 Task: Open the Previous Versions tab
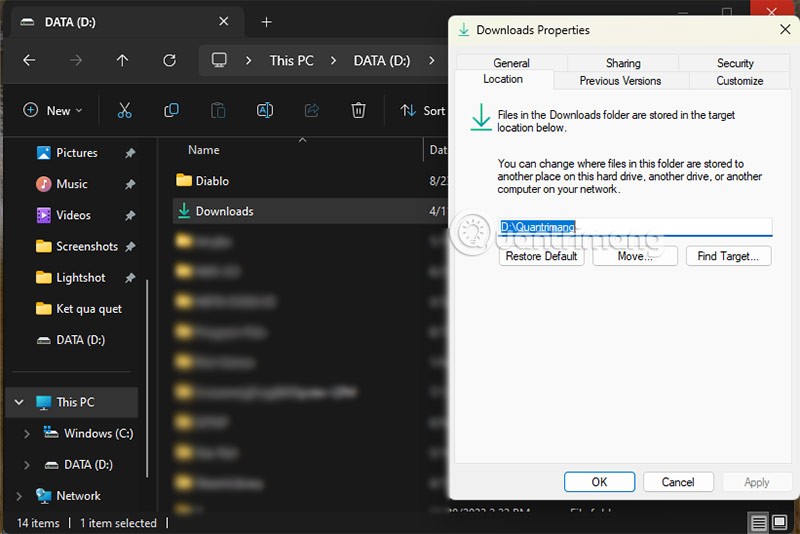(x=620, y=81)
